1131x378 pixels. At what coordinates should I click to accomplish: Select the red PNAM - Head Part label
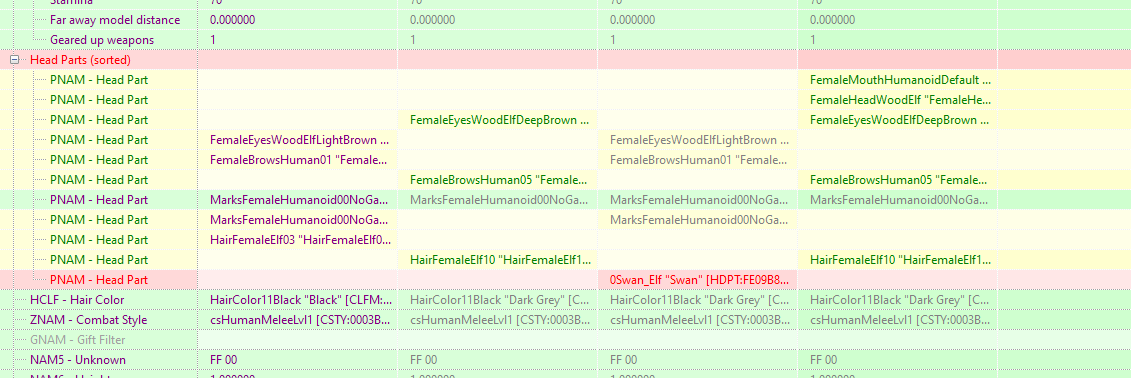[x=99, y=280]
